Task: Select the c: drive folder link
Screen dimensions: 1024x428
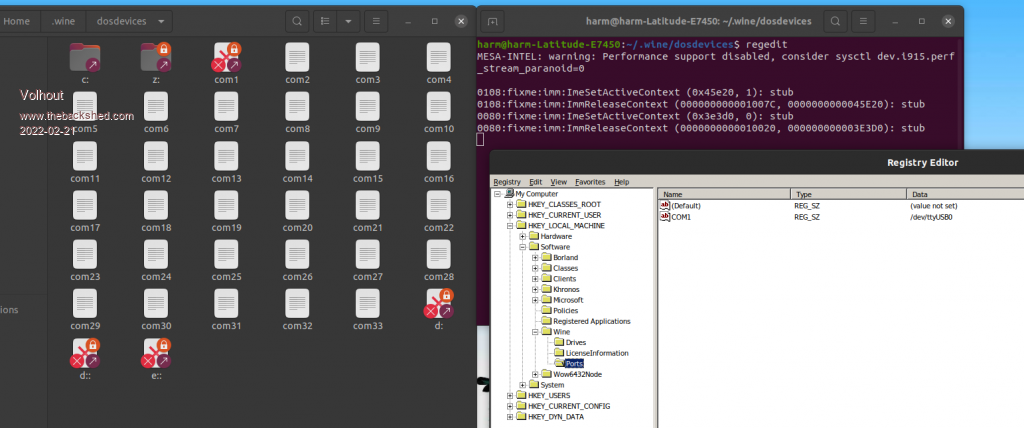Action: click(x=85, y=57)
